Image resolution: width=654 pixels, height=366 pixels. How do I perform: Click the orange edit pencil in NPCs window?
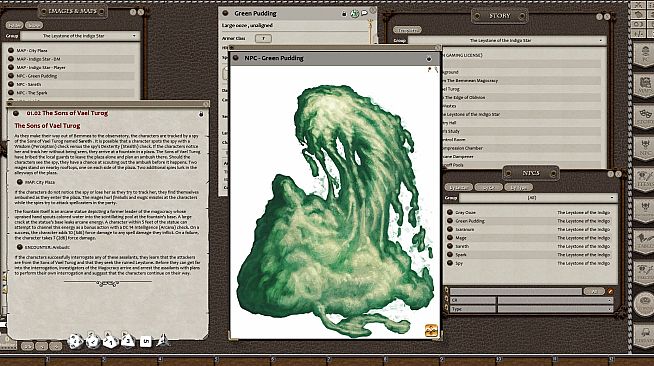click(x=610, y=291)
